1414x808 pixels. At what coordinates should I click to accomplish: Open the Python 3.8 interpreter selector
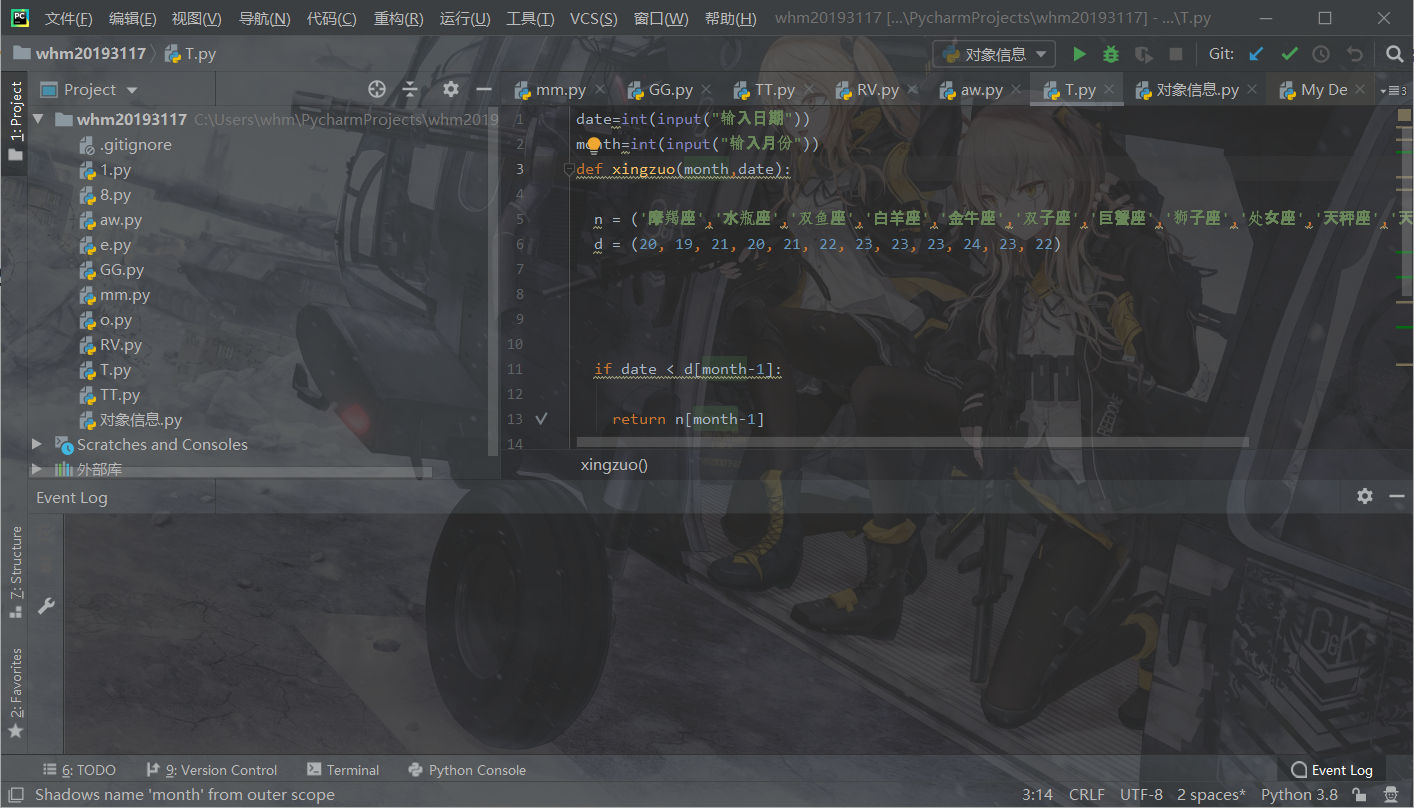(x=1299, y=795)
